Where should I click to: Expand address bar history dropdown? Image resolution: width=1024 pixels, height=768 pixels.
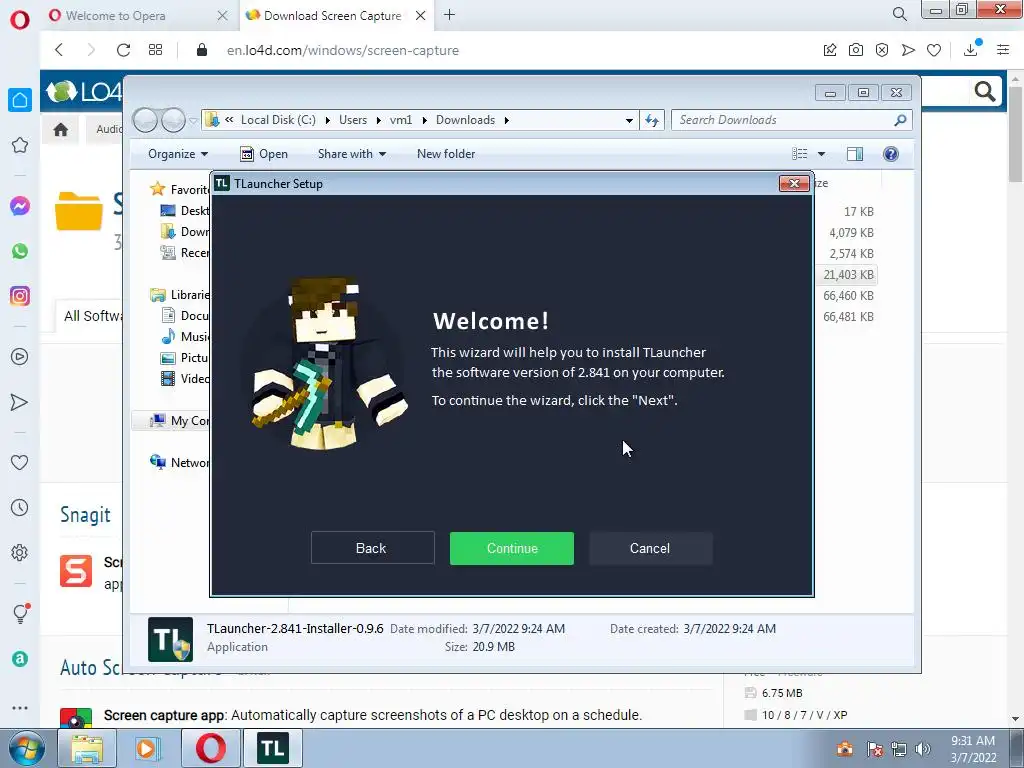629,120
